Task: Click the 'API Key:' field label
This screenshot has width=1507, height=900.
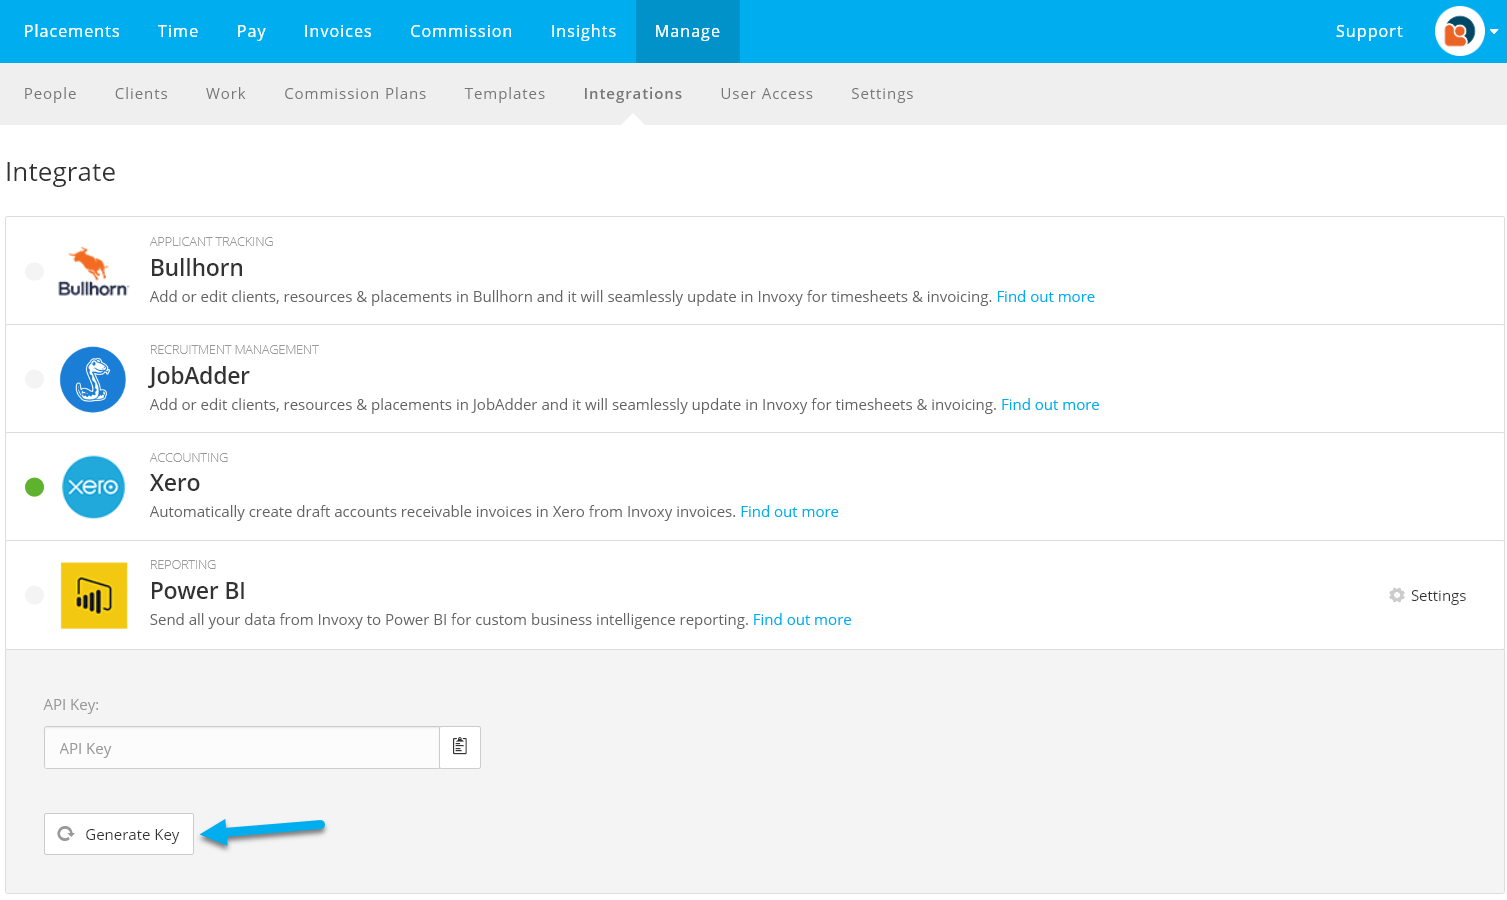Action: (x=71, y=705)
